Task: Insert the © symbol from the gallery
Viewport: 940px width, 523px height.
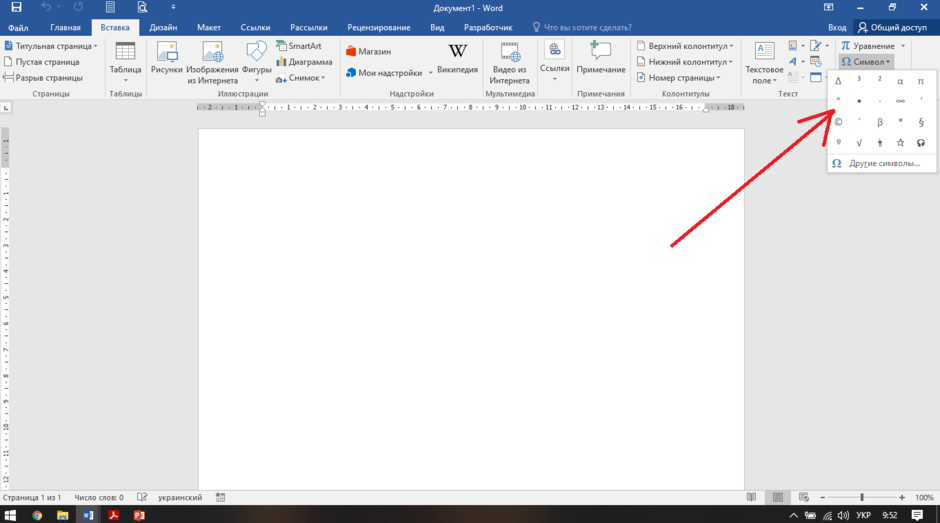Action: [838, 122]
